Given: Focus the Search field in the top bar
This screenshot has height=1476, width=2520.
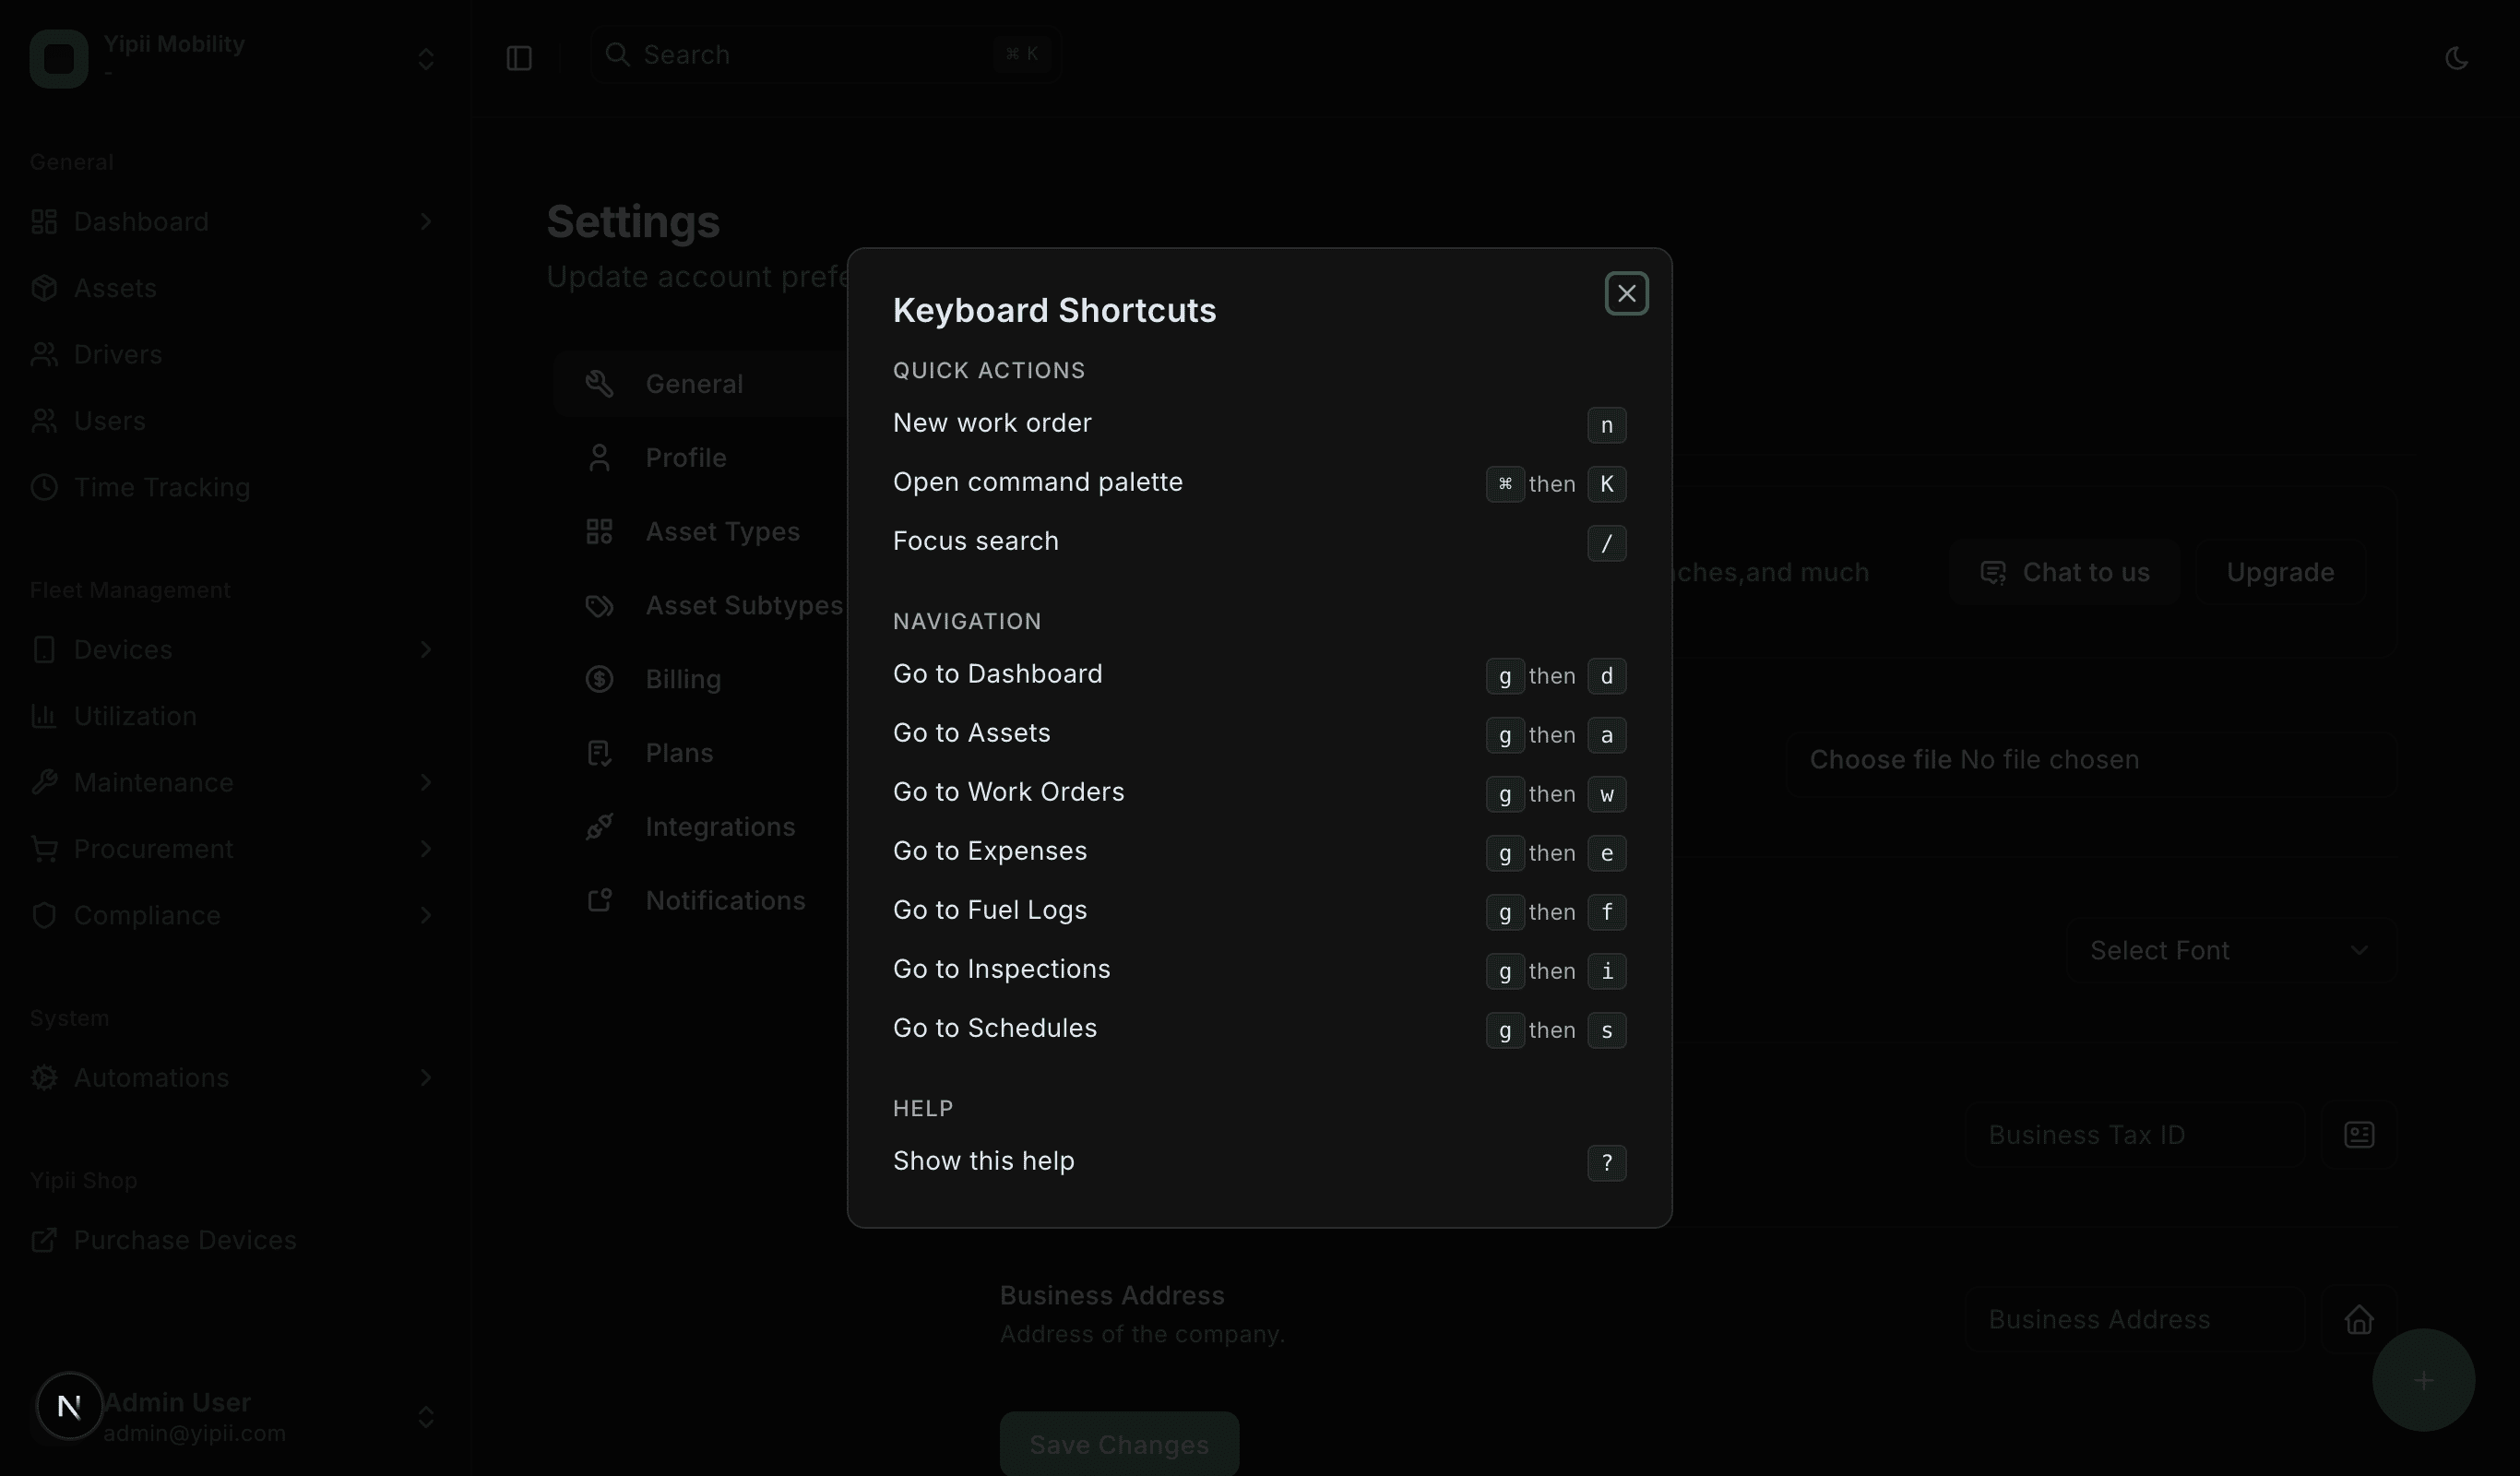Looking at the screenshot, I should 826,54.
